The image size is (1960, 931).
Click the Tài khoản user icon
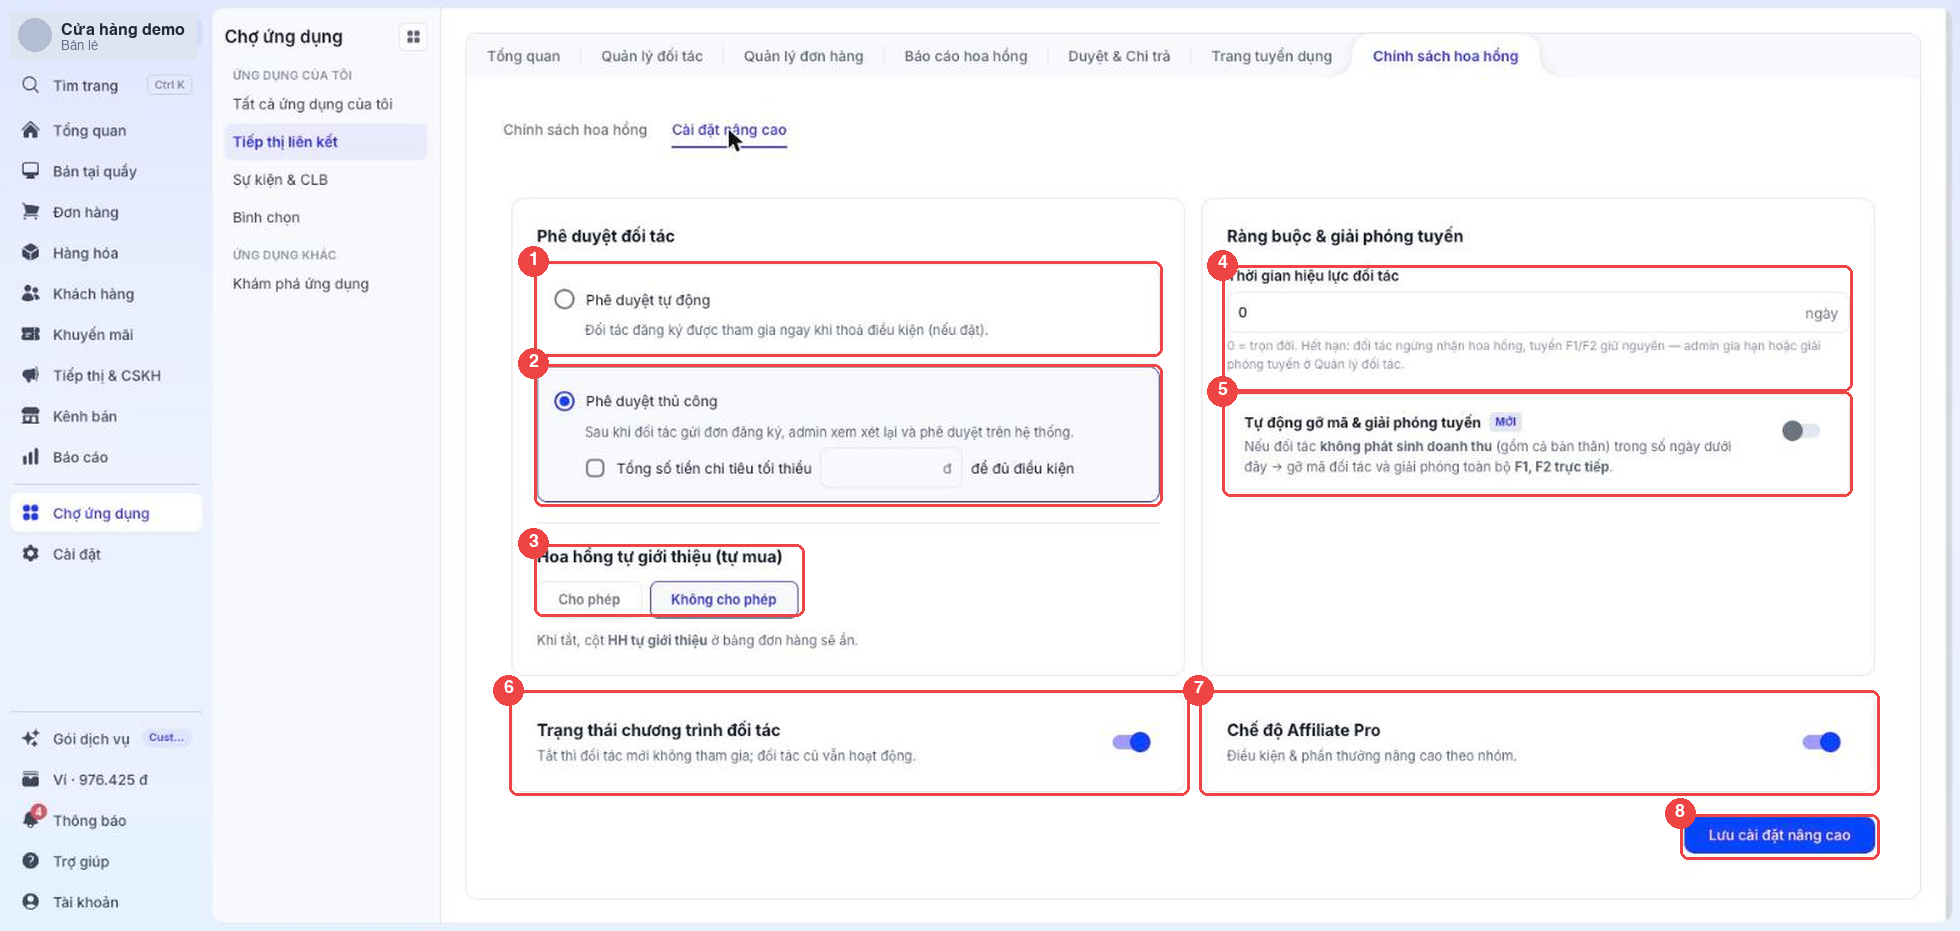pyautogui.click(x=31, y=902)
